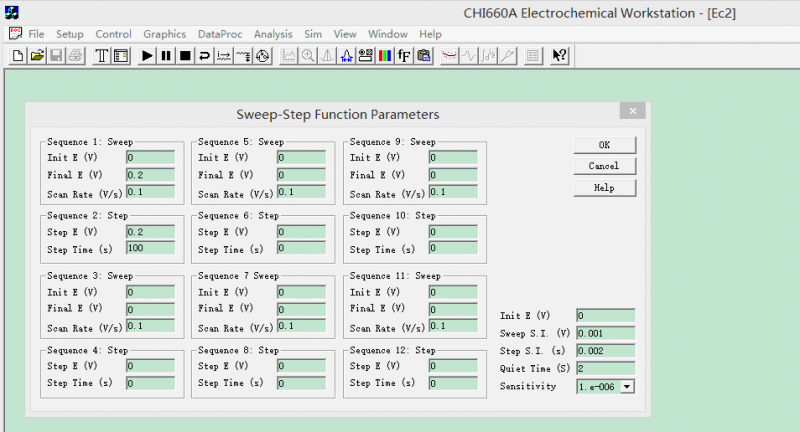
Task: Click the Quiet Time input field
Action: coord(605,368)
